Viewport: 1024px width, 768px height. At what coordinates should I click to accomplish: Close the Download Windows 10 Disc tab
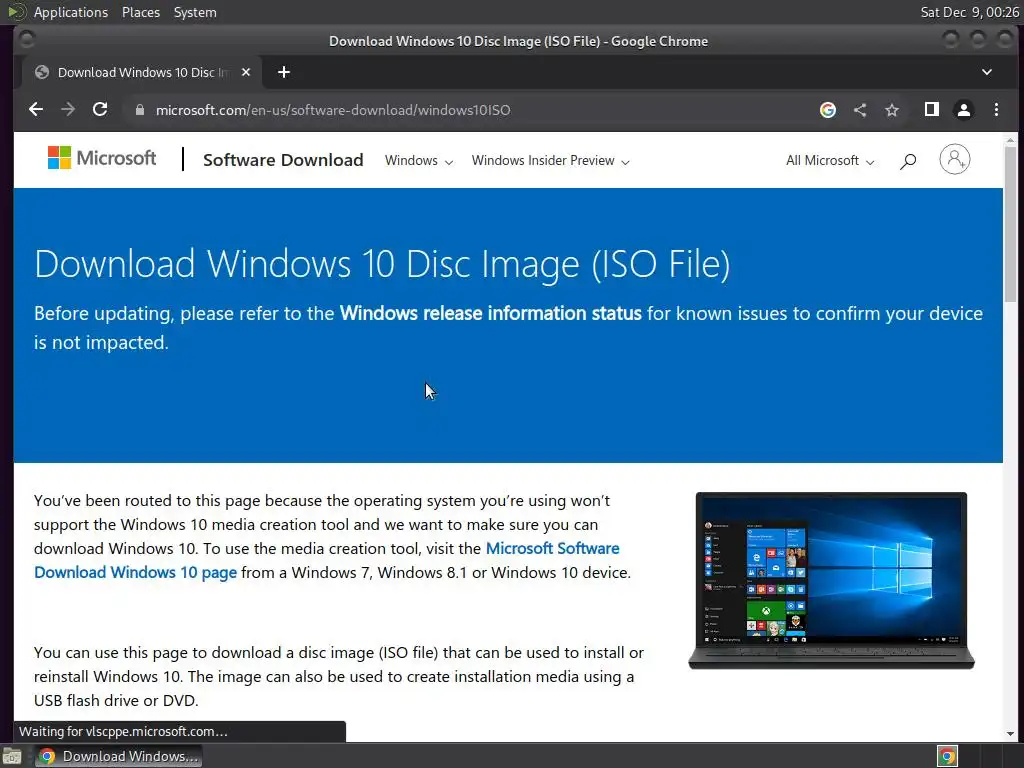(246, 72)
